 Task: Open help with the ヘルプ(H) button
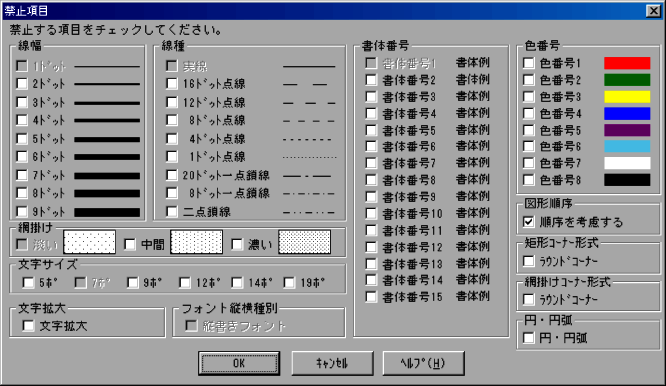click(x=423, y=363)
